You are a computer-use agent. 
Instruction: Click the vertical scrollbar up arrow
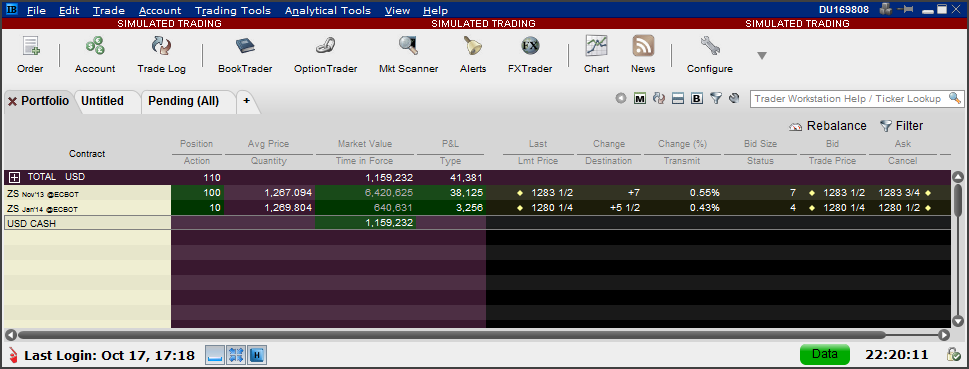(958, 177)
